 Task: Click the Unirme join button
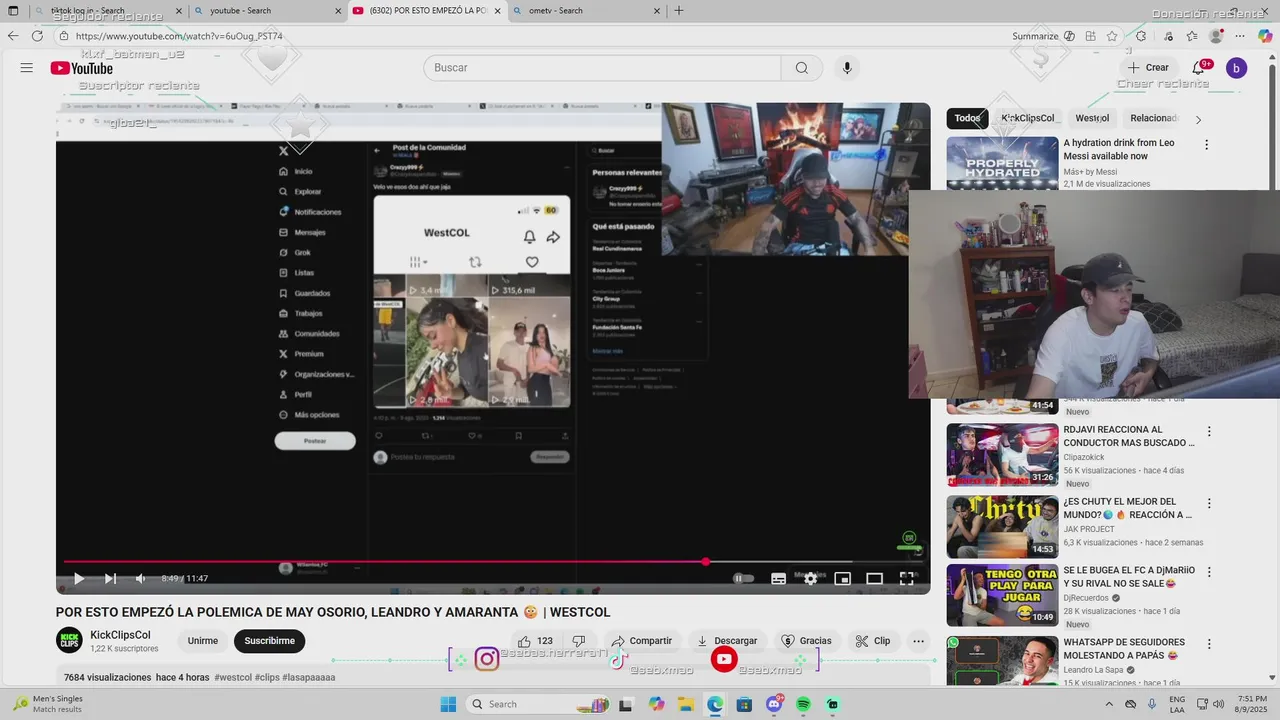pos(203,641)
